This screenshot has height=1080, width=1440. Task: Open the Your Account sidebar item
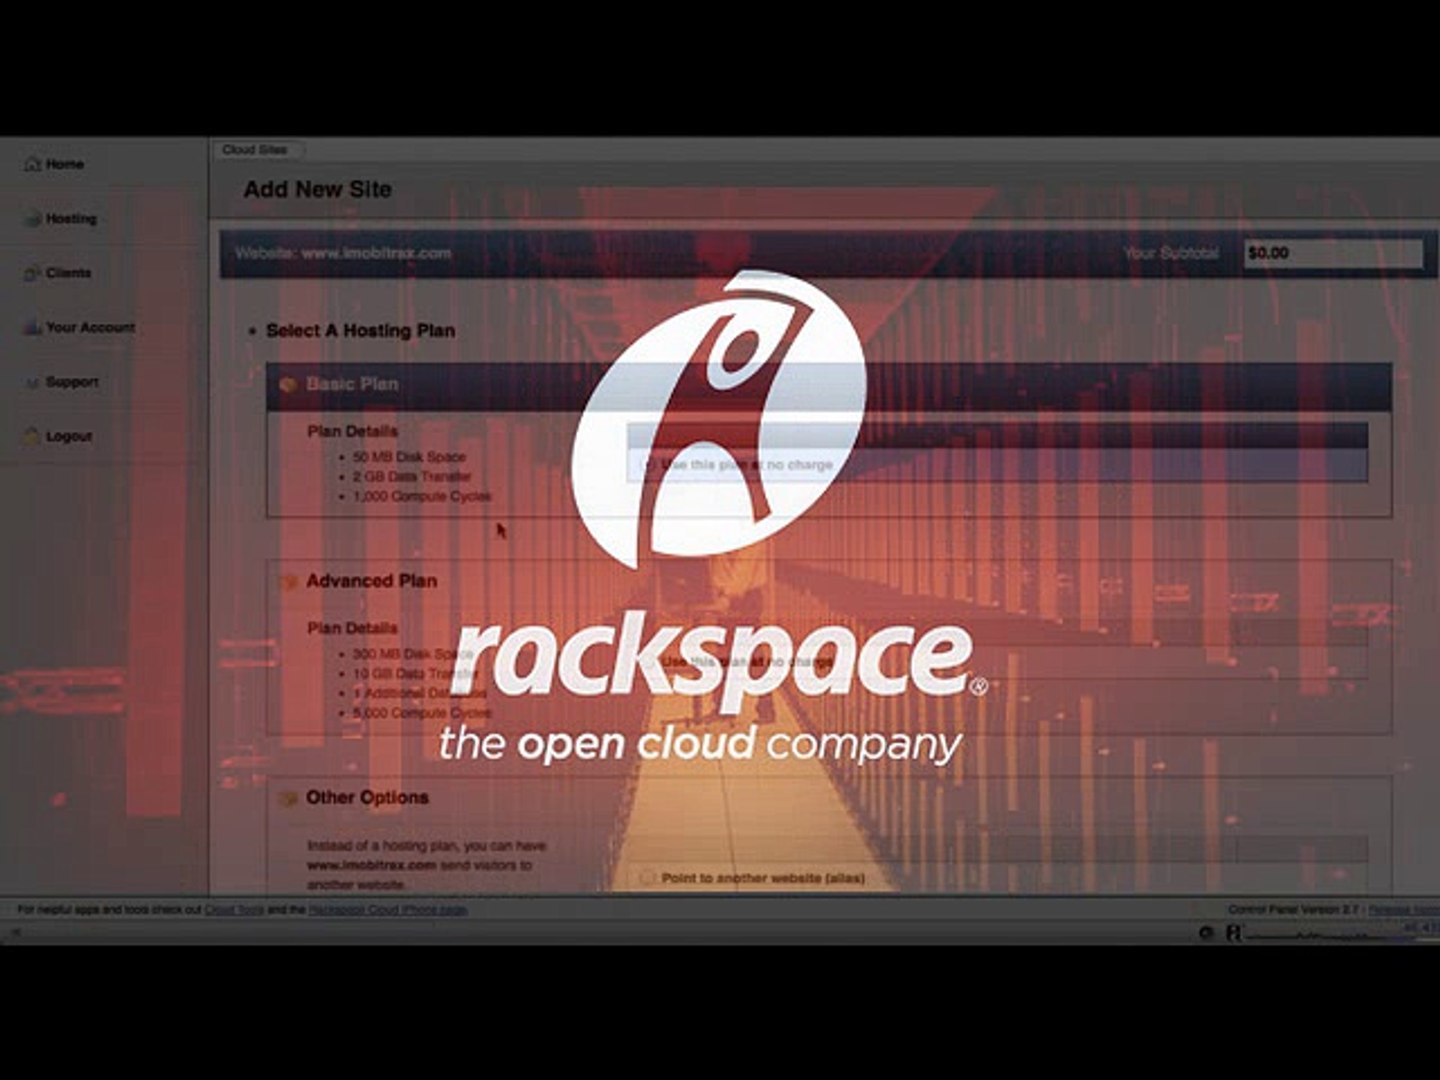coord(90,327)
